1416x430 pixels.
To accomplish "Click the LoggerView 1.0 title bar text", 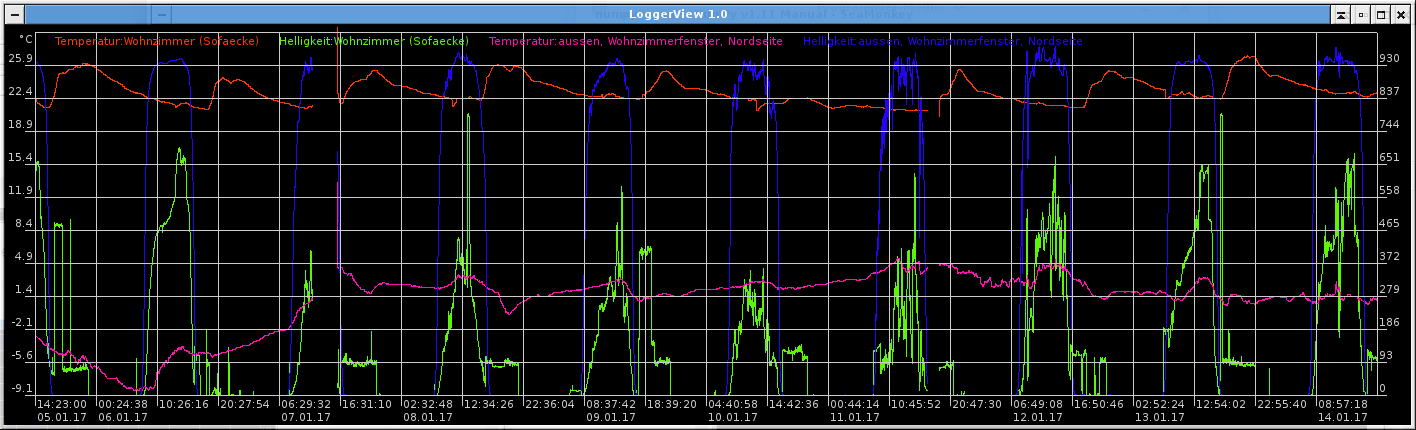I will pos(678,15).
